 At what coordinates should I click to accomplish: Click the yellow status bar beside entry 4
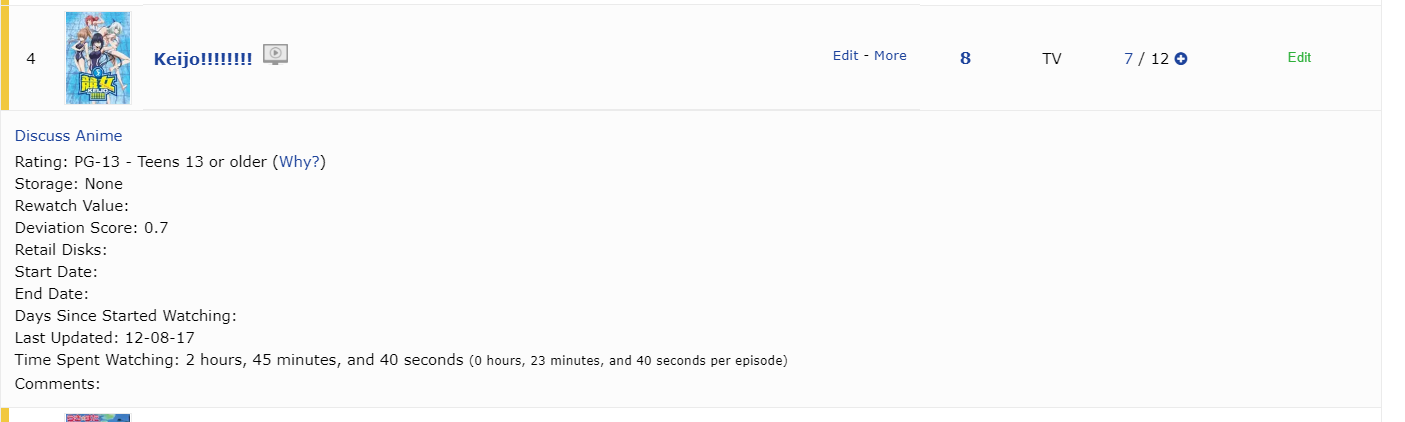tap(4, 57)
